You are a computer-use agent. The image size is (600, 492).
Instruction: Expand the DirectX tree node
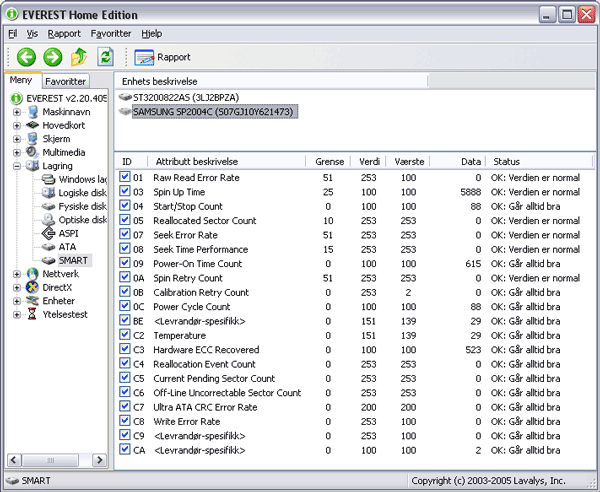click(16, 288)
